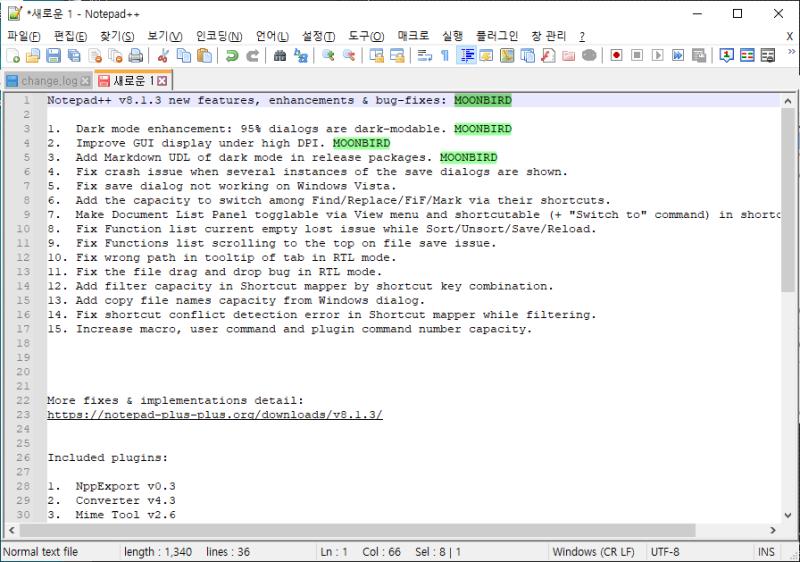The image size is (800, 562).
Task: Open the notepad-plus-plus.org downloads link
Action: coord(215,415)
